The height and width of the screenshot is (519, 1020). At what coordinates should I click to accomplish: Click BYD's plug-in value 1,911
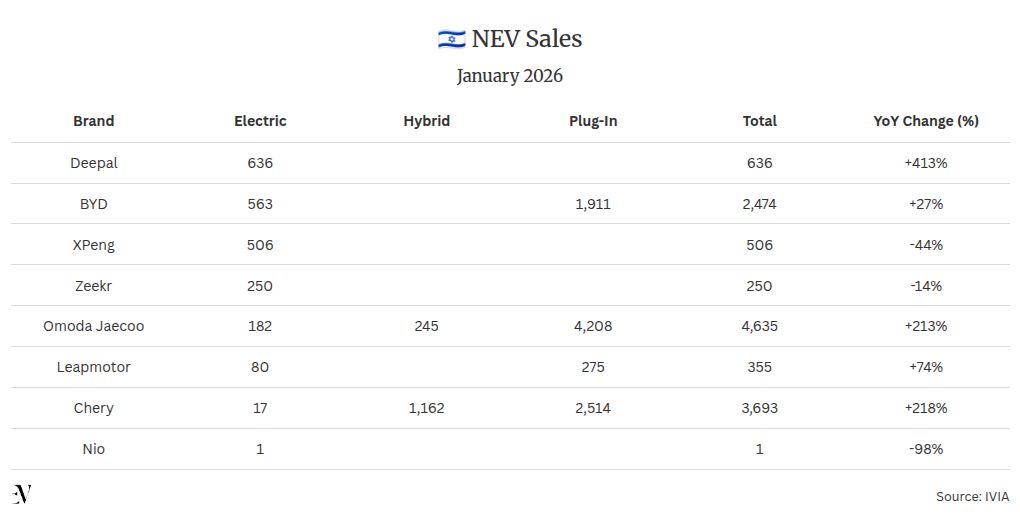pos(593,204)
